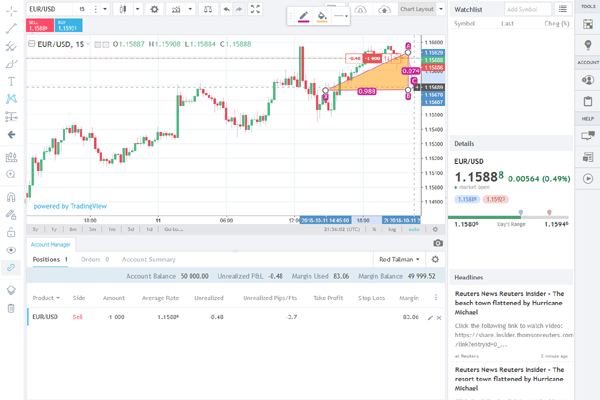Open the Chart Layout dropdown arrow
Image resolution: width=600 pixels, height=400 pixels.
coord(441,9)
